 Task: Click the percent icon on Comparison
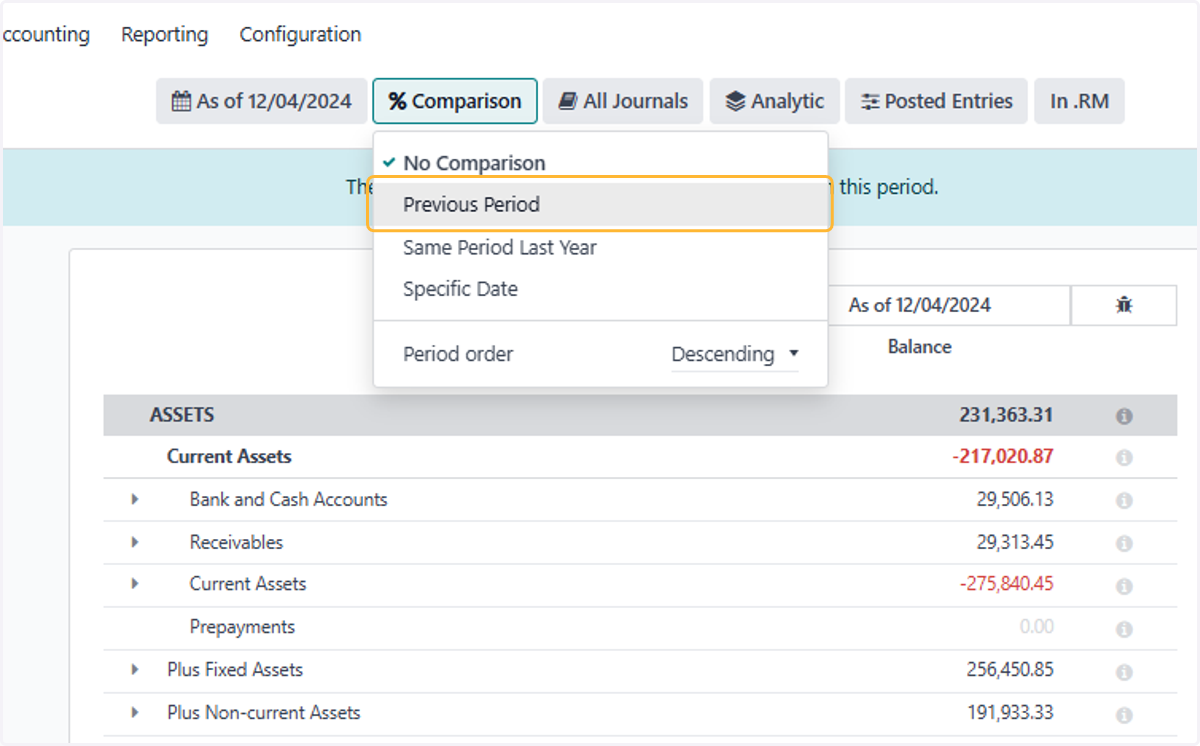tap(397, 101)
